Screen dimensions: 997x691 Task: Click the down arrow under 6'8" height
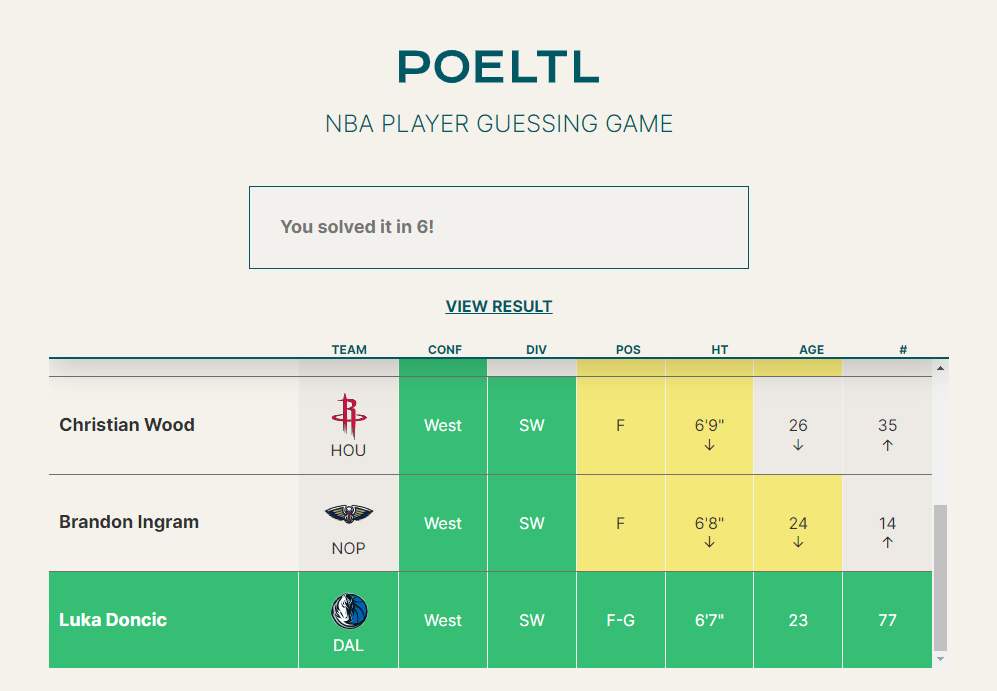tap(709, 543)
